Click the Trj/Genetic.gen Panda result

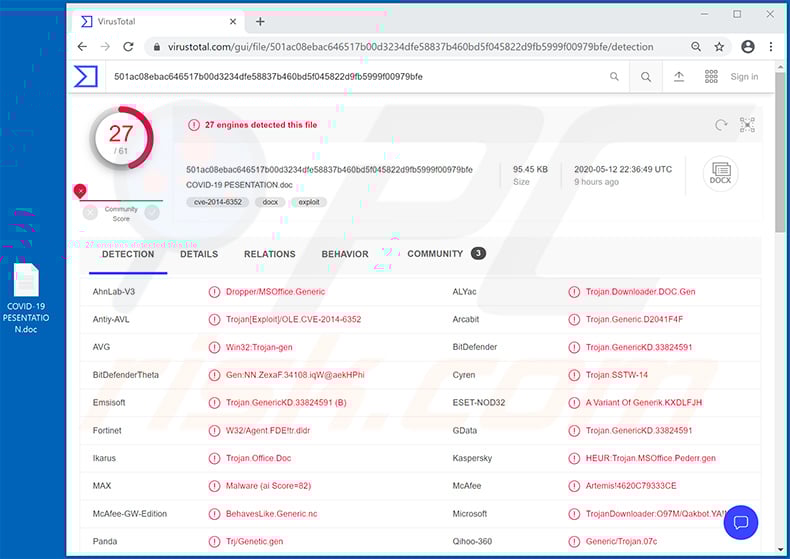click(x=254, y=541)
